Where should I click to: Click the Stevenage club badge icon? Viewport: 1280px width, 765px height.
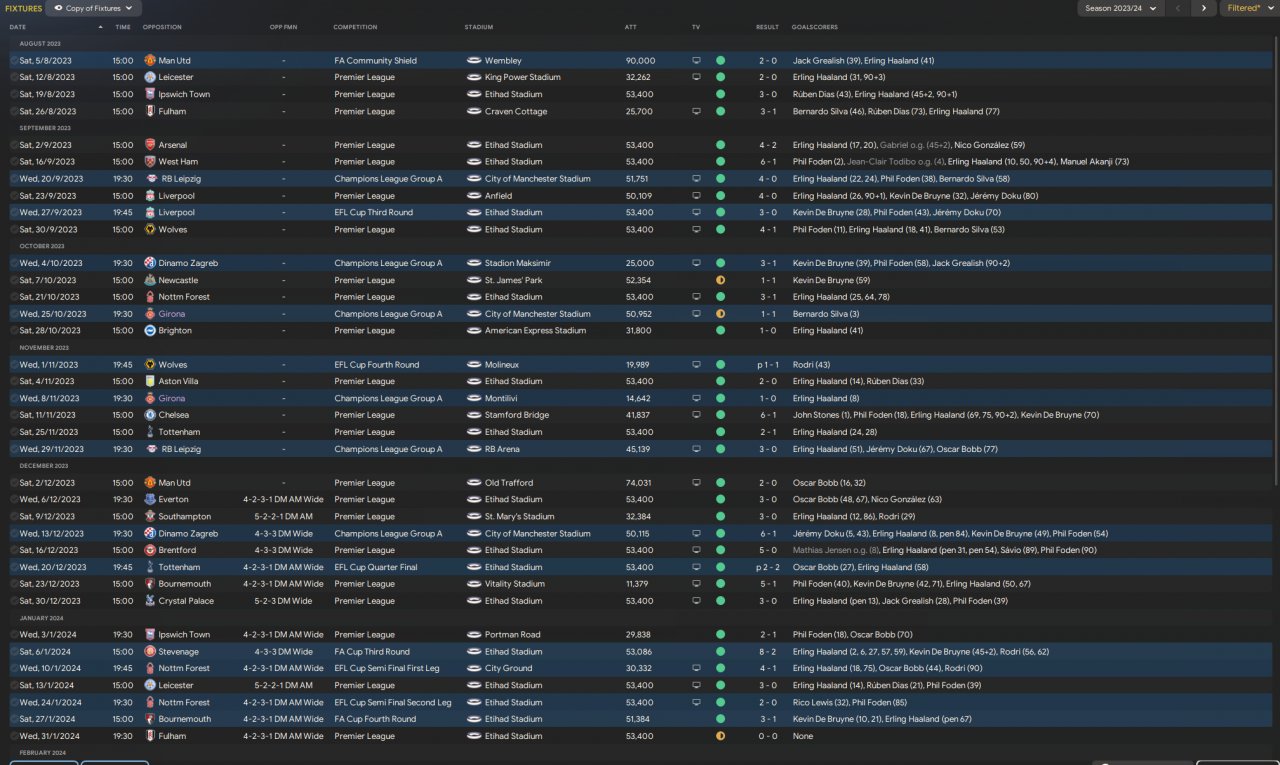[150, 651]
